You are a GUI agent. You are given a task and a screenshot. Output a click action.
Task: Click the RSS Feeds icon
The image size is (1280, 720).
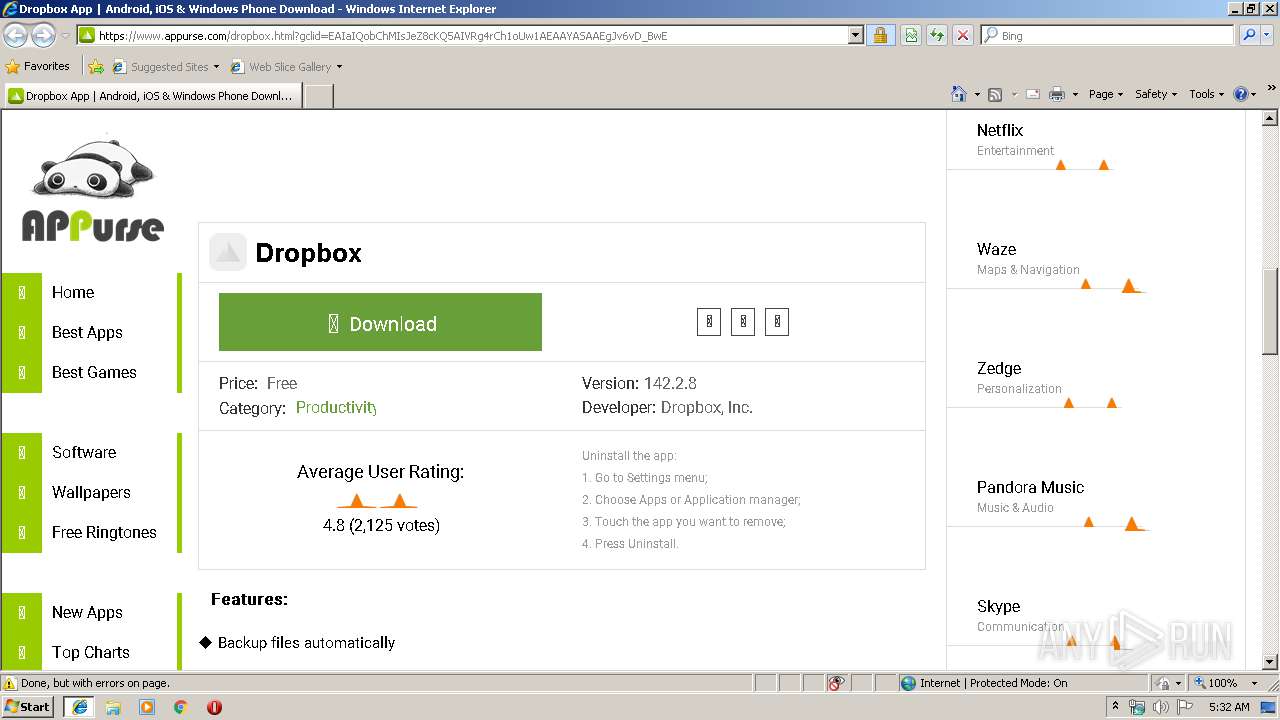(x=995, y=94)
